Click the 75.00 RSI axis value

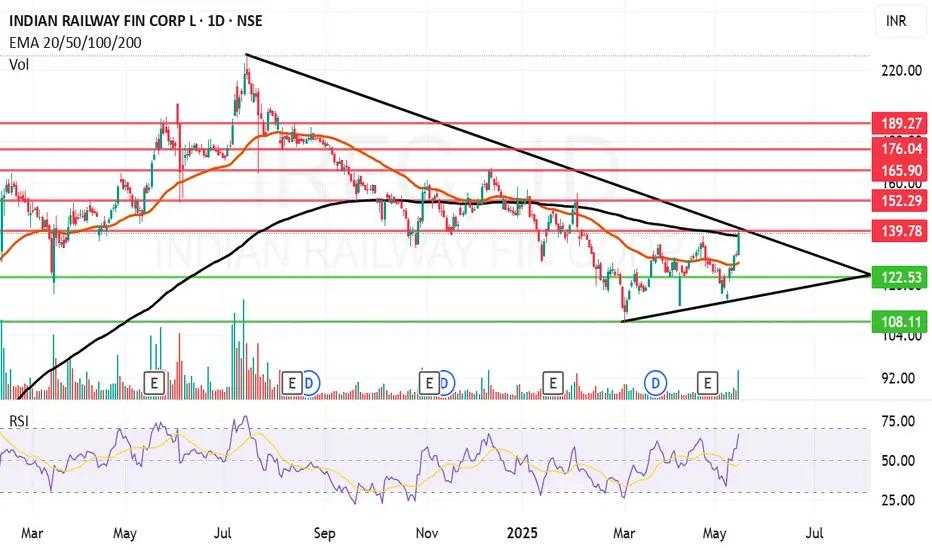click(x=898, y=422)
